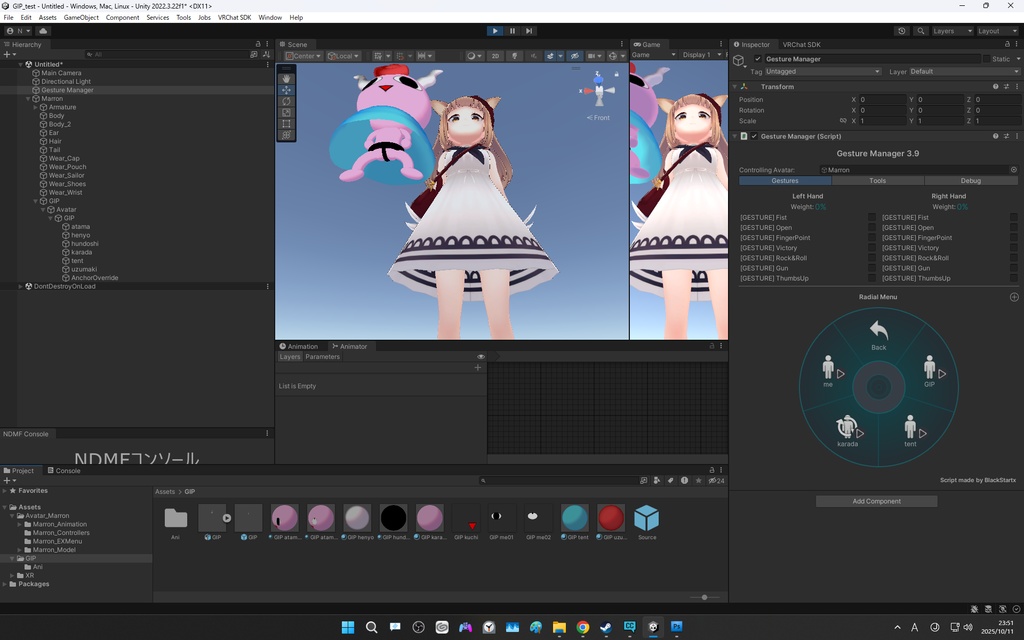Switch to the Animator tab
The width and height of the screenshot is (1024, 640).
point(351,346)
